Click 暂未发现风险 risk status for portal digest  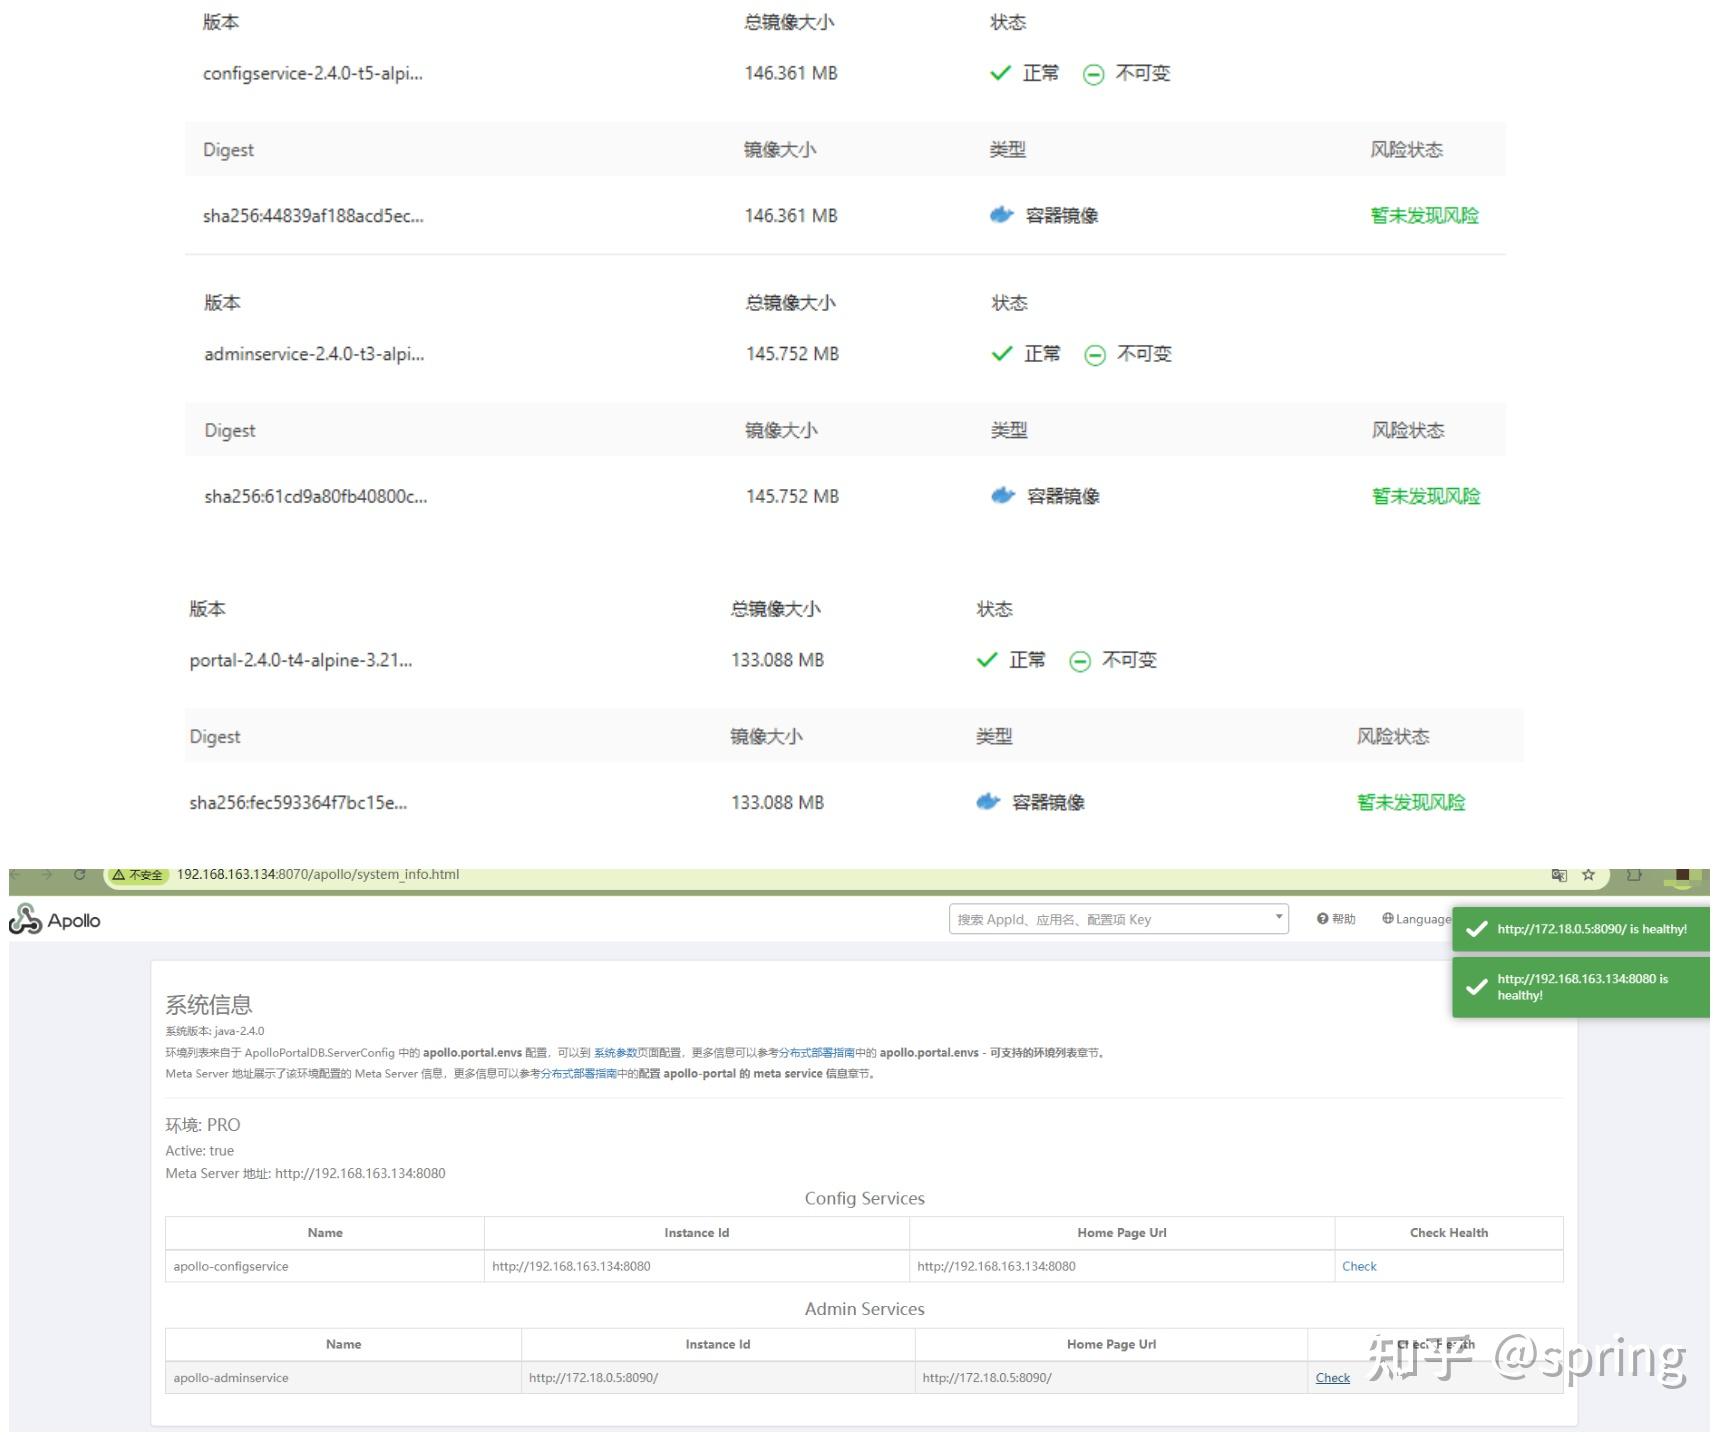(1410, 801)
